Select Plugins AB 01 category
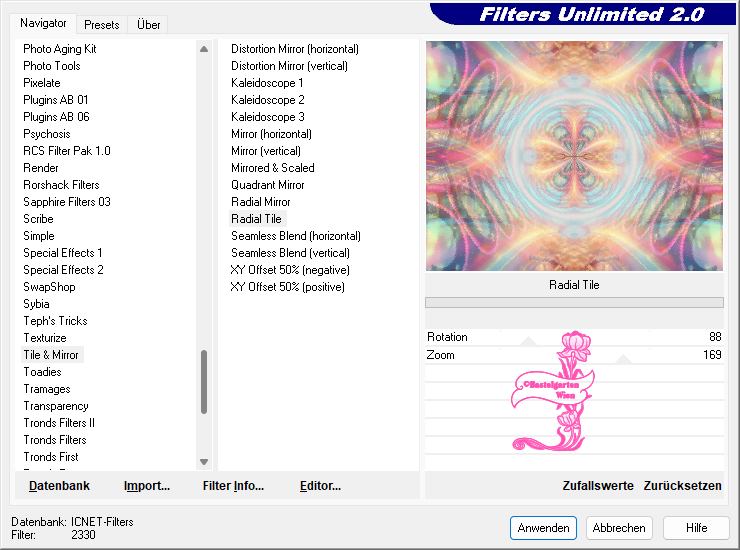This screenshot has width=740, height=550. coord(56,100)
